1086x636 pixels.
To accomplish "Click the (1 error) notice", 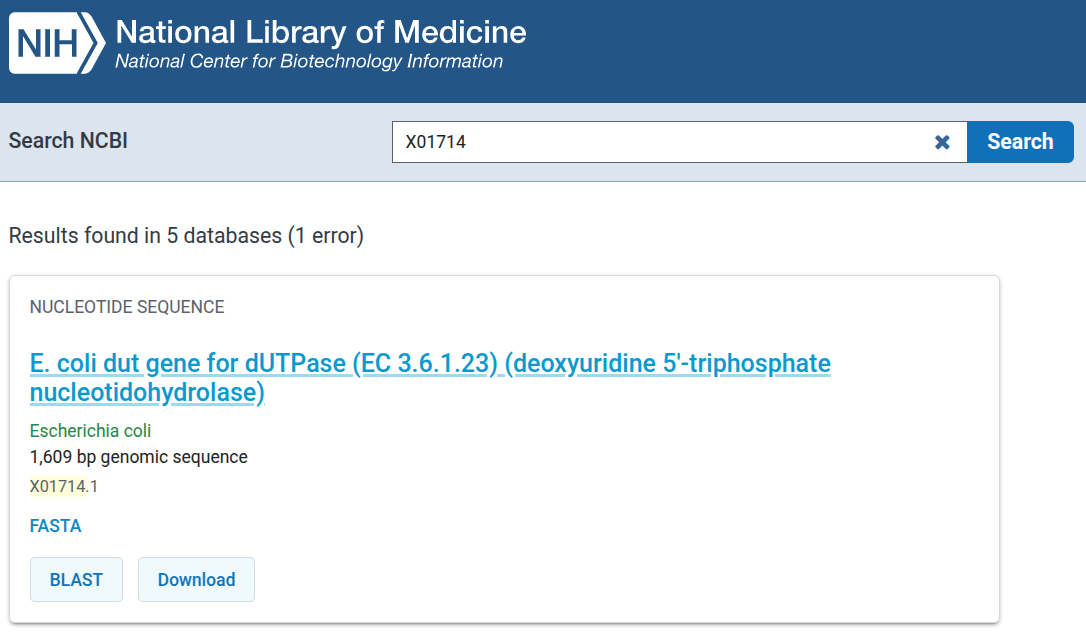I will [x=326, y=236].
